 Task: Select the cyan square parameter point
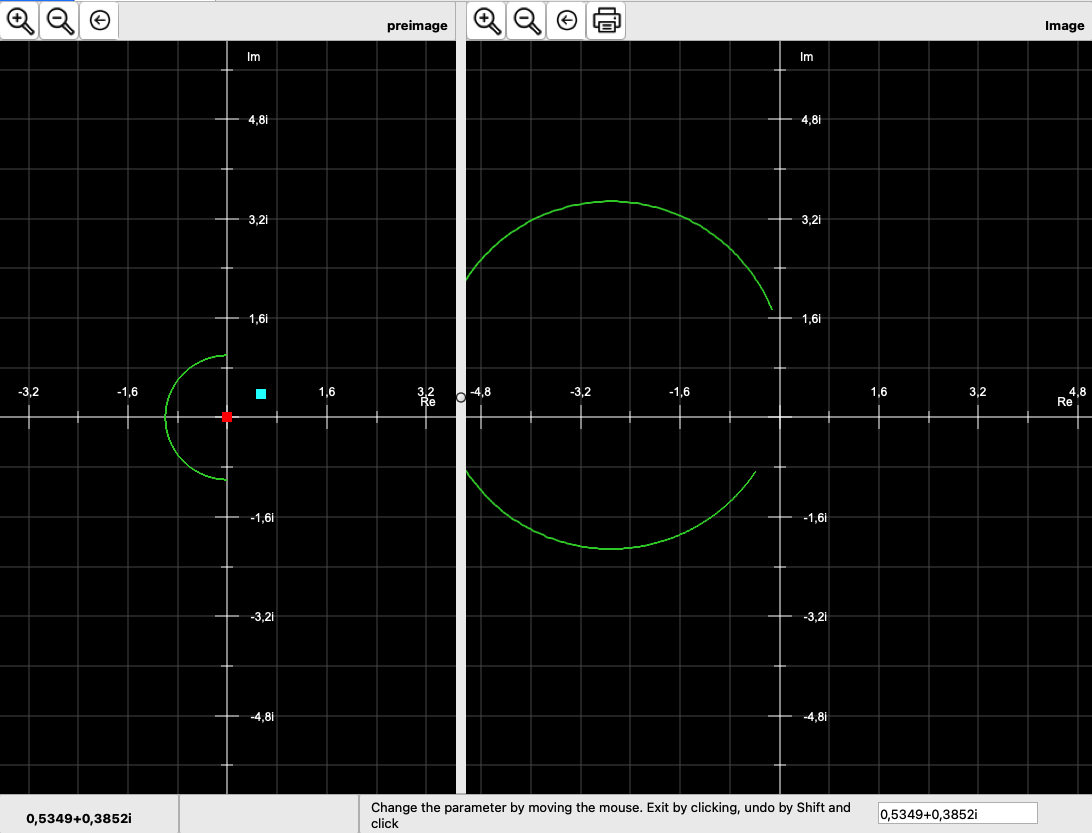tap(261, 394)
